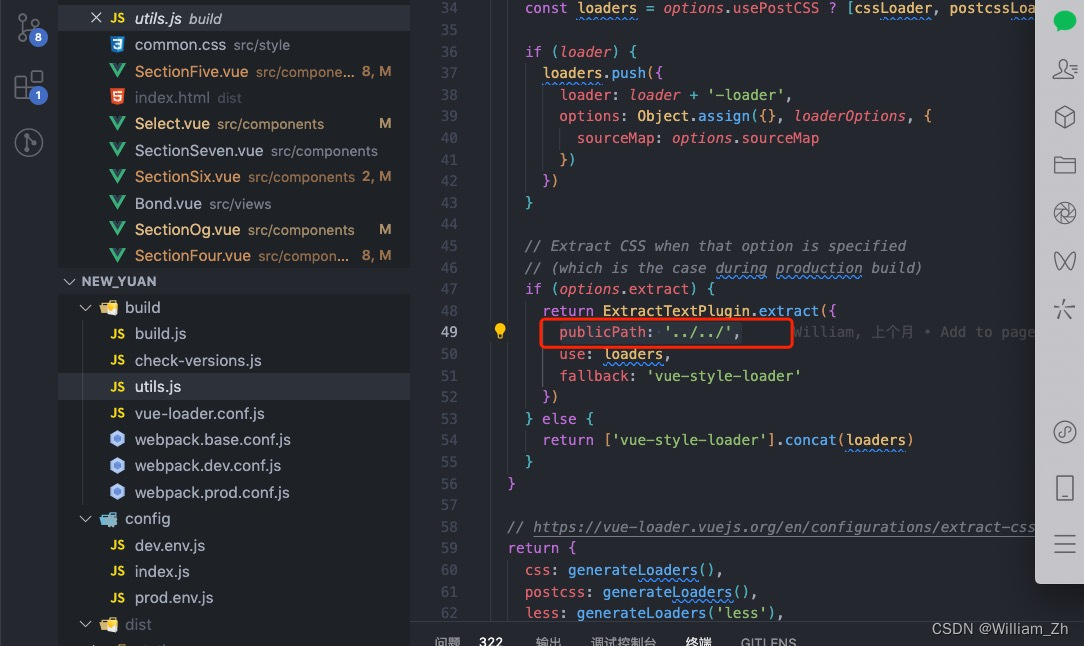Collapse the build folder in the explorer
This screenshot has width=1084, height=646.
tap(84, 307)
